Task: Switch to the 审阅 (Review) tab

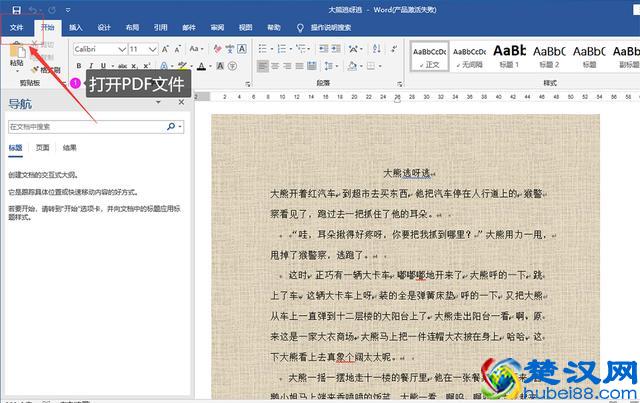Action: tap(217, 28)
